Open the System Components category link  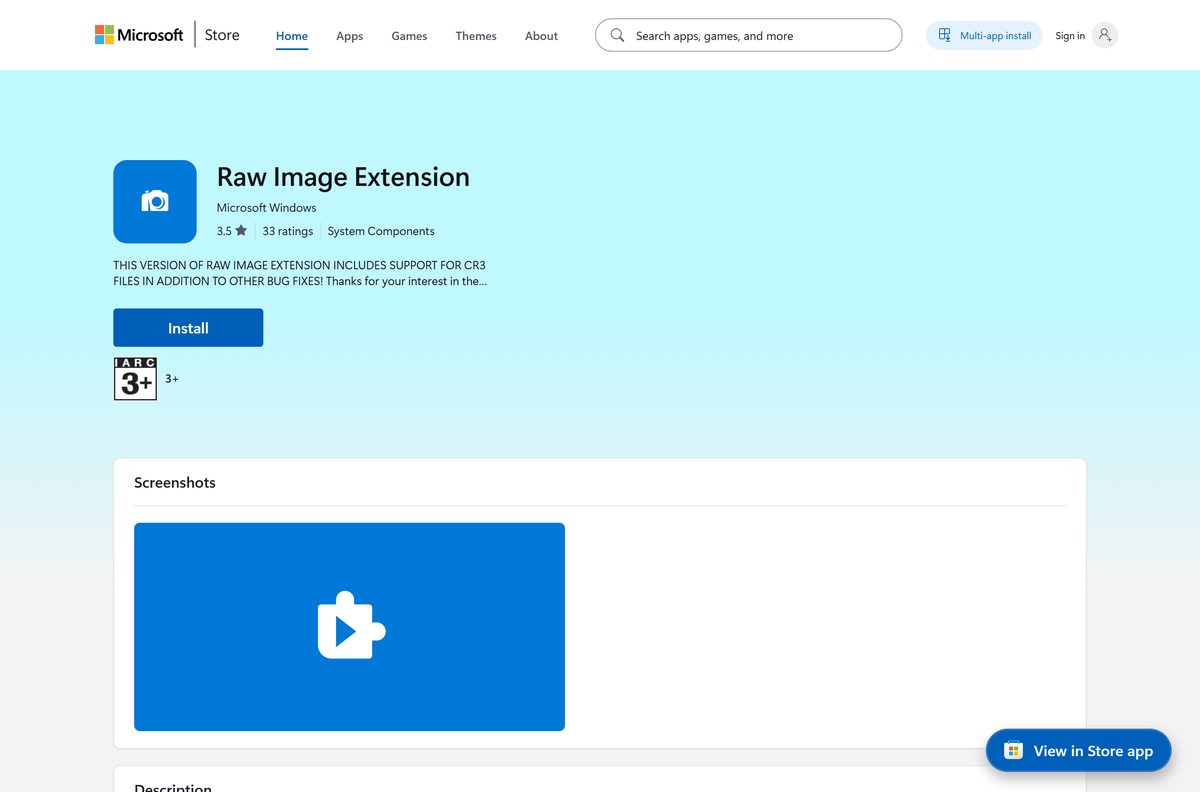tap(381, 231)
